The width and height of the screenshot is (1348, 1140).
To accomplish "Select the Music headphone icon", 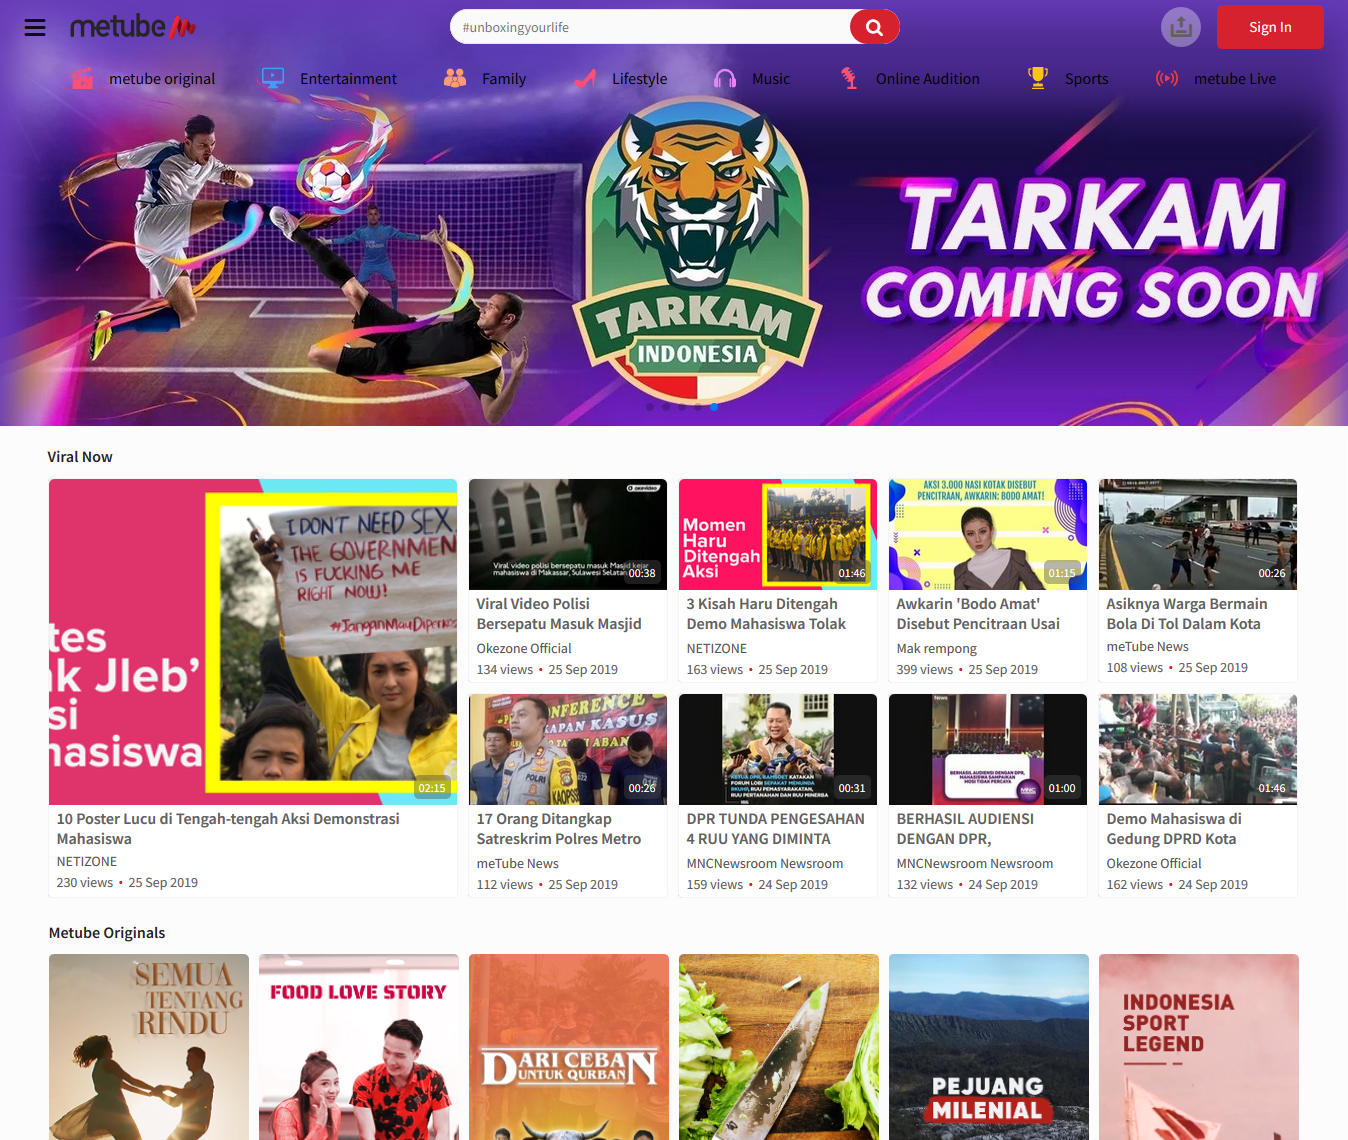I will [x=724, y=77].
